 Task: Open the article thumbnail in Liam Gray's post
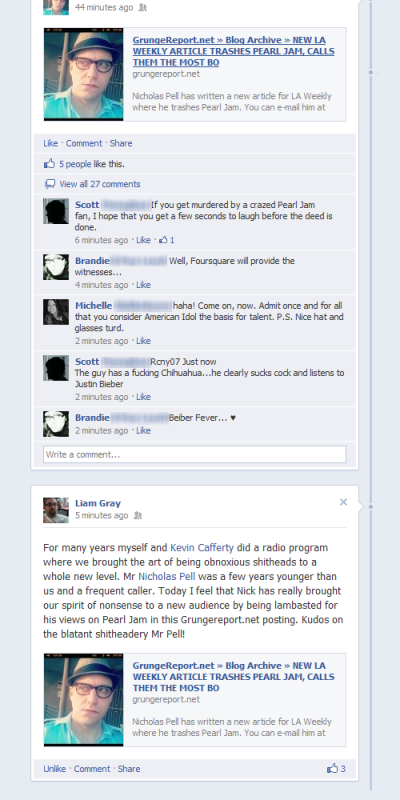83,700
